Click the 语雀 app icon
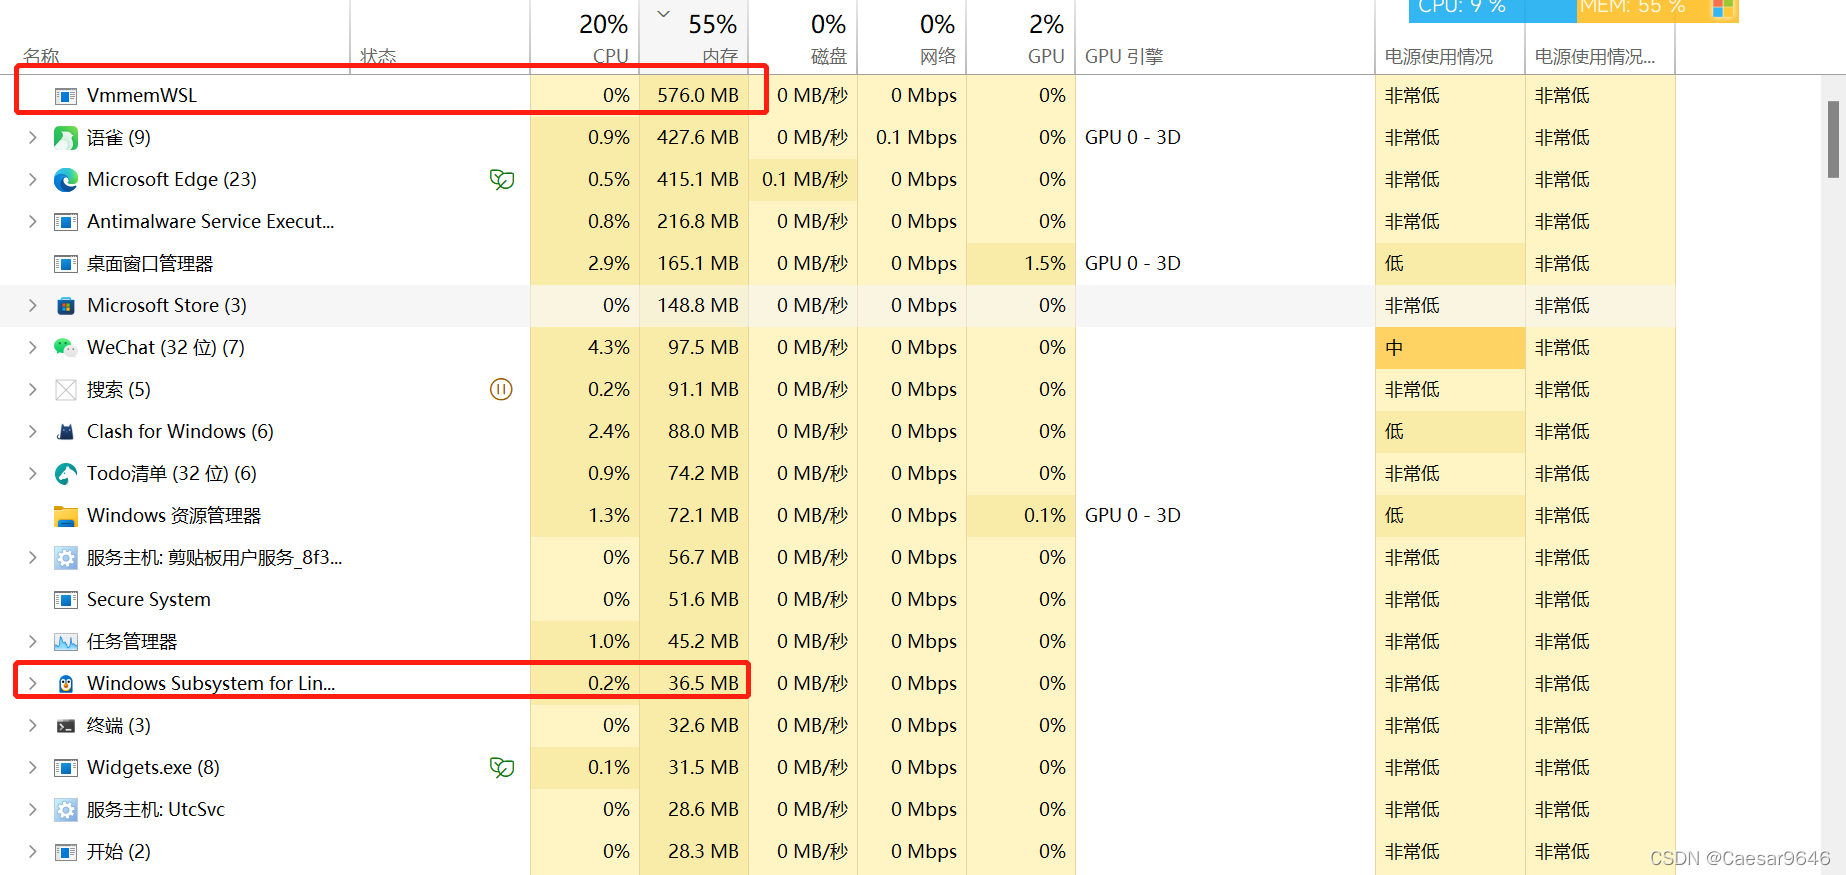This screenshot has width=1846, height=875. point(66,138)
